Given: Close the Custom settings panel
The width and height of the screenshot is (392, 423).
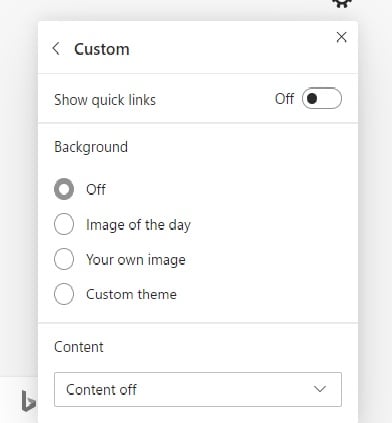Looking at the screenshot, I should (x=341, y=37).
